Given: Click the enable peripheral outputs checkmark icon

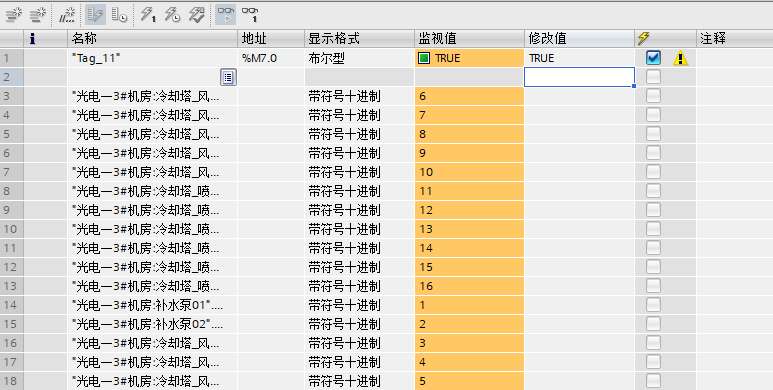Looking at the screenshot, I should [197, 15].
